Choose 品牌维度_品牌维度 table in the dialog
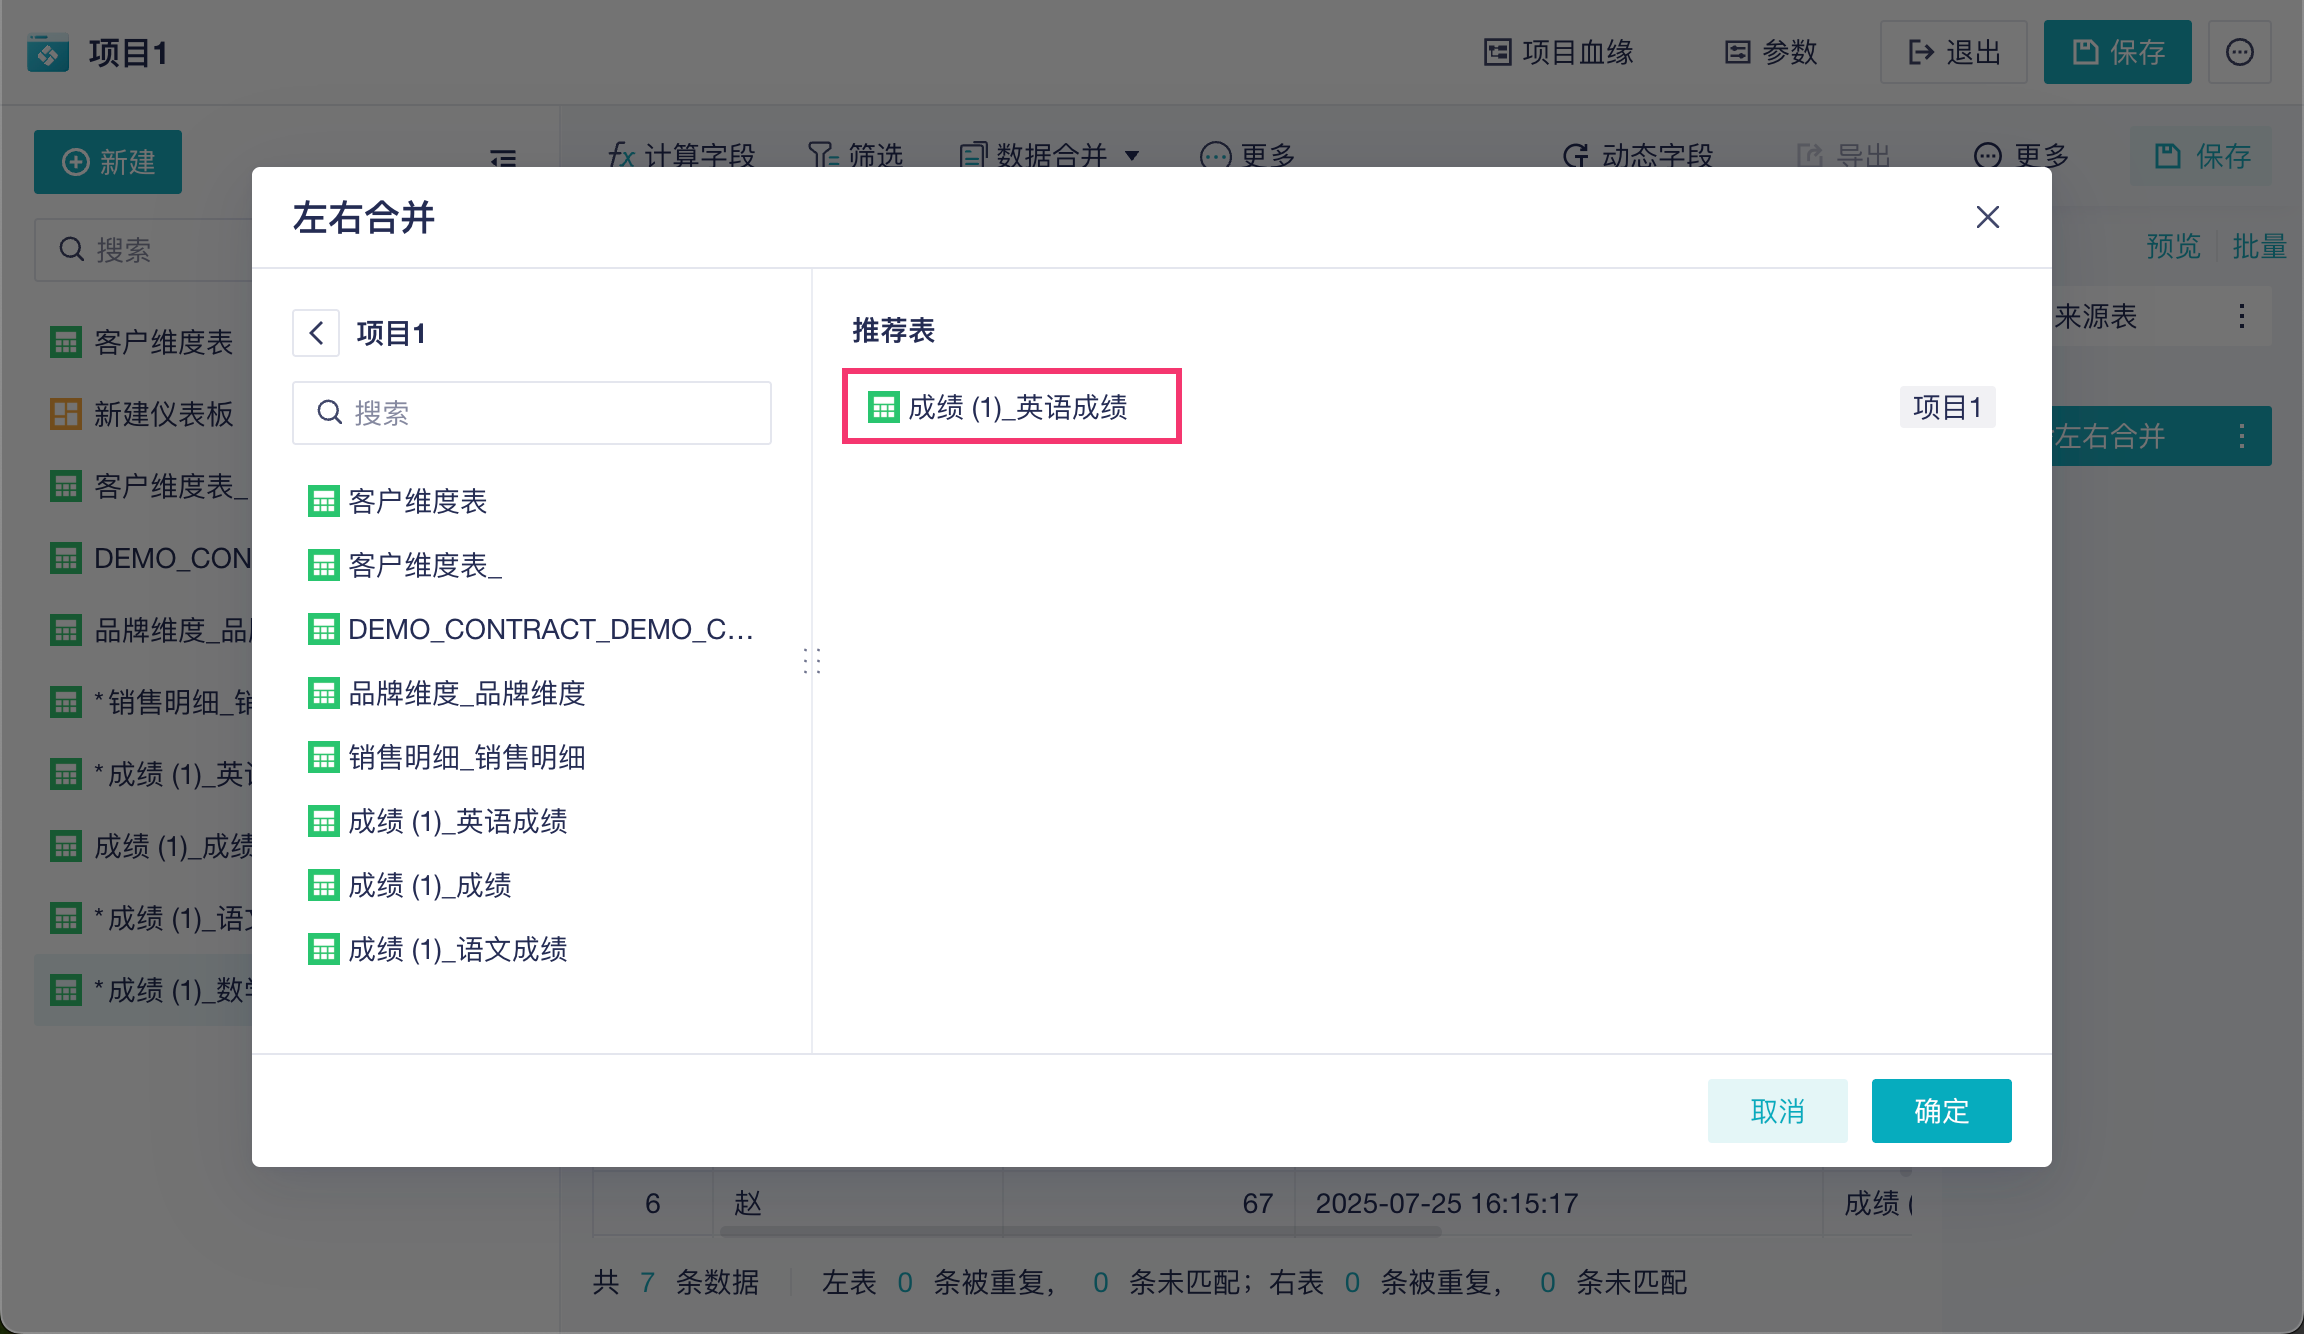Image resolution: width=2304 pixels, height=1334 pixels. pyautogui.click(x=466, y=693)
